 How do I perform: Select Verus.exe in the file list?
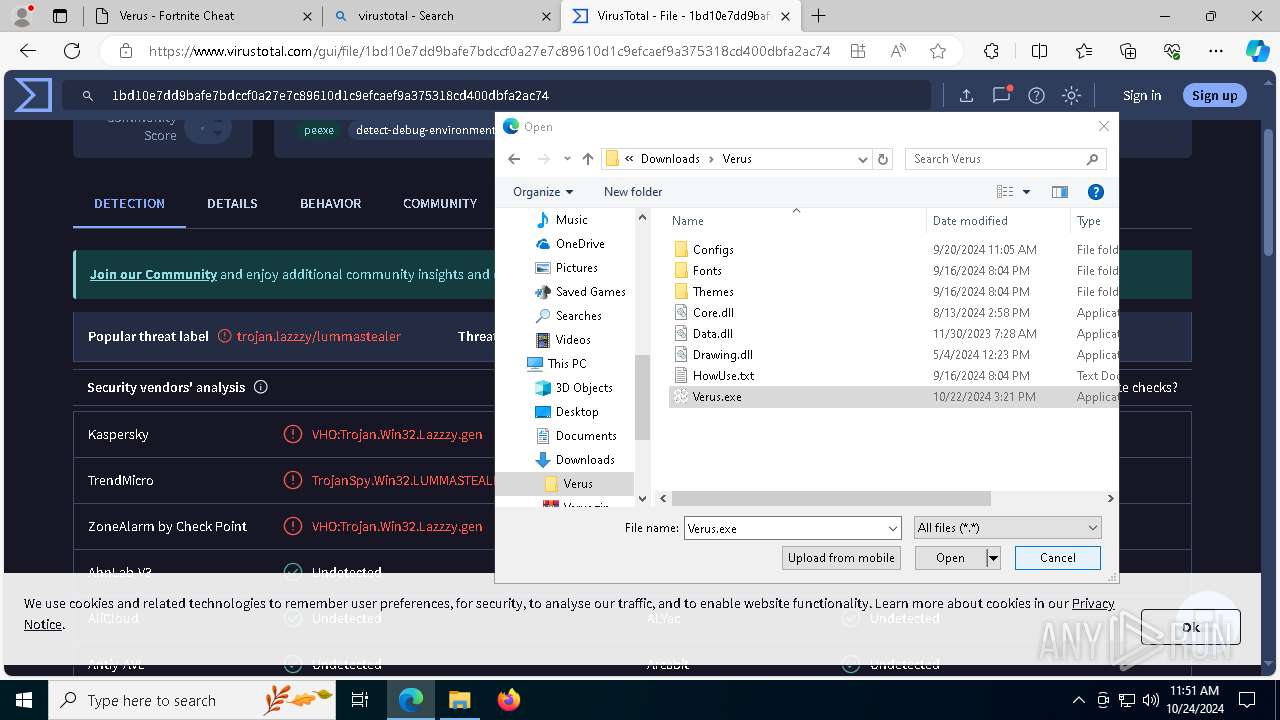pos(717,397)
